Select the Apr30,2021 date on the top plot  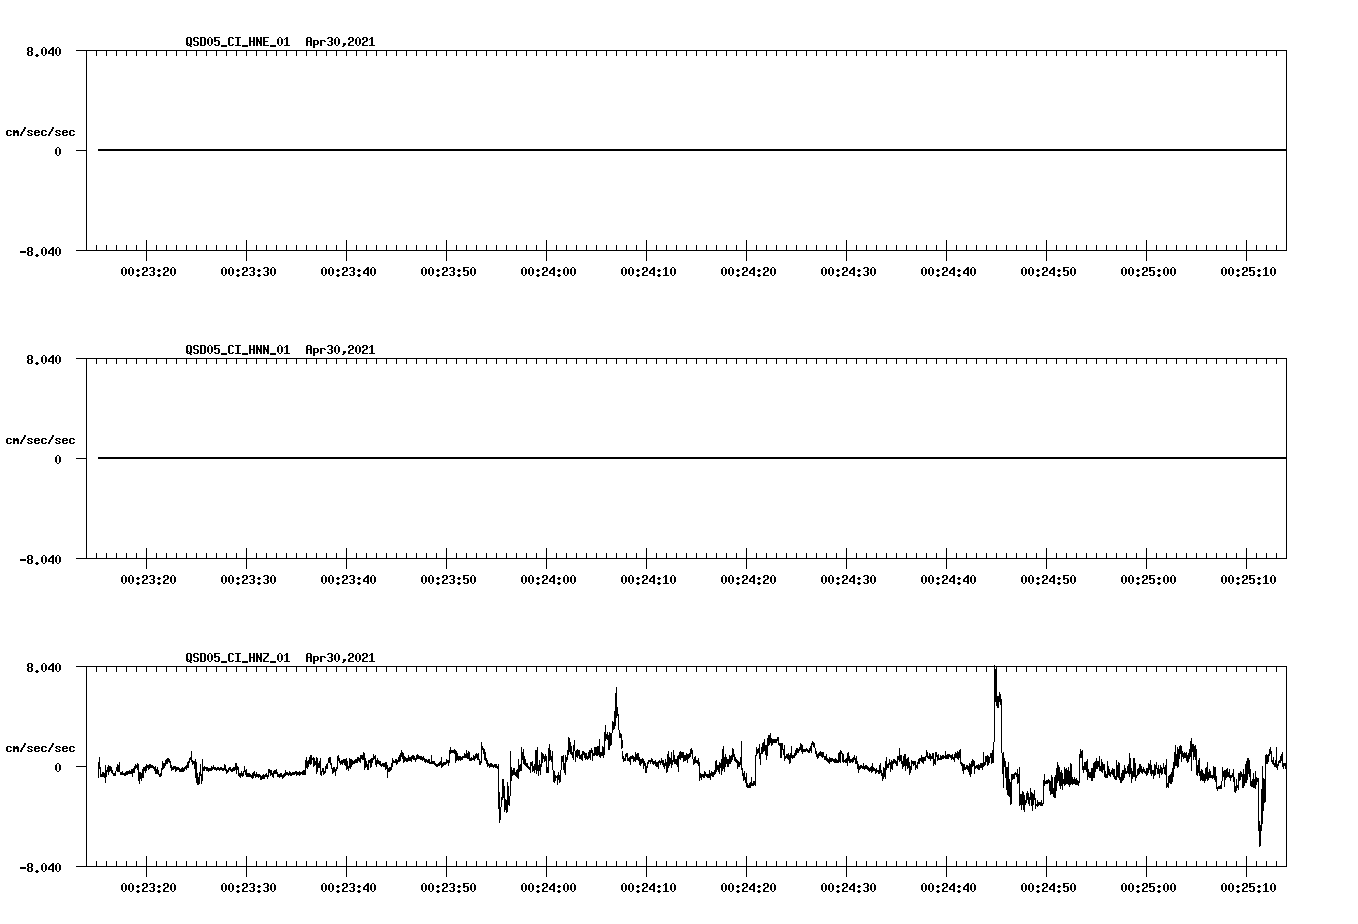click(x=339, y=42)
